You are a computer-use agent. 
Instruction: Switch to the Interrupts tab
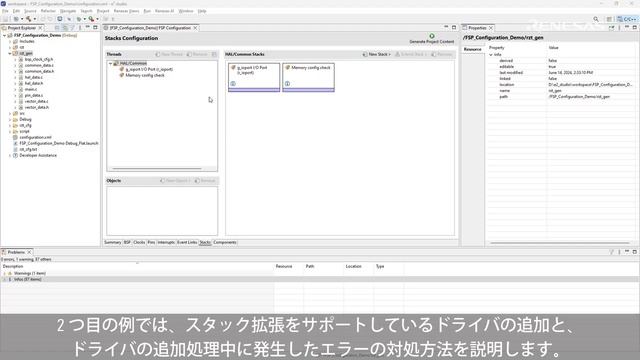pyautogui.click(x=166, y=242)
